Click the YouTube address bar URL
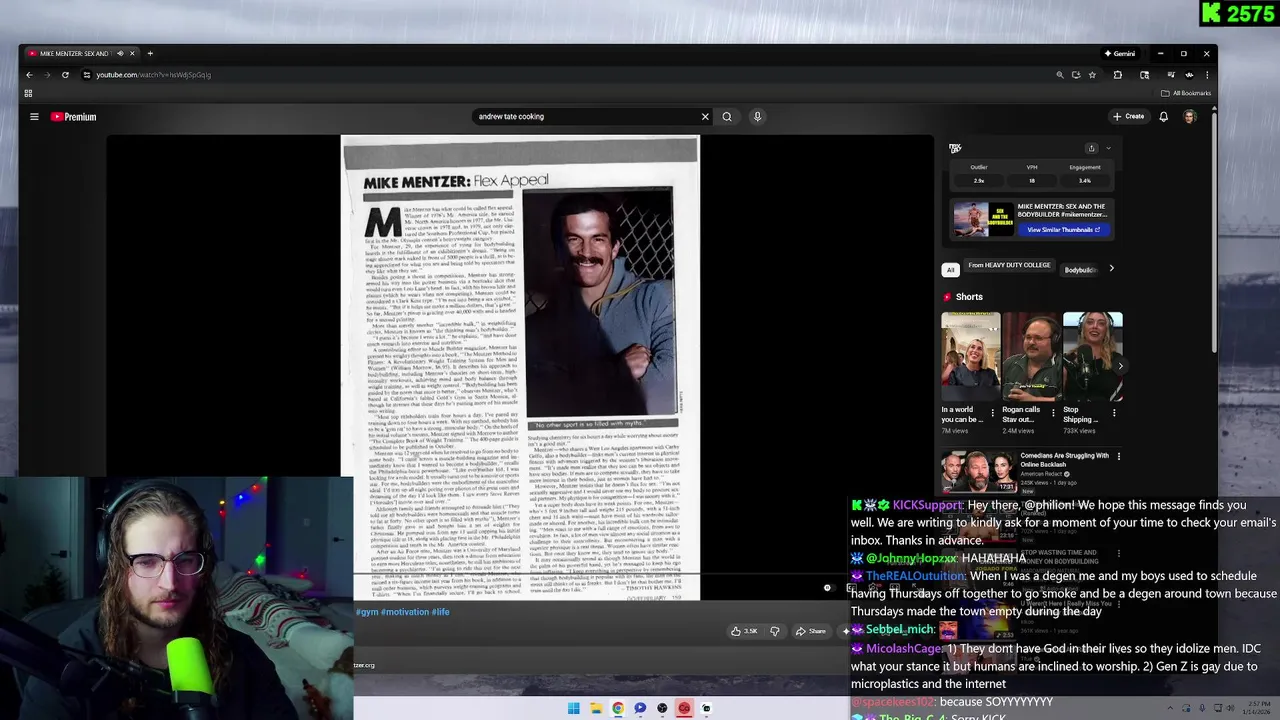The height and width of the screenshot is (720, 1280). (153, 75)
